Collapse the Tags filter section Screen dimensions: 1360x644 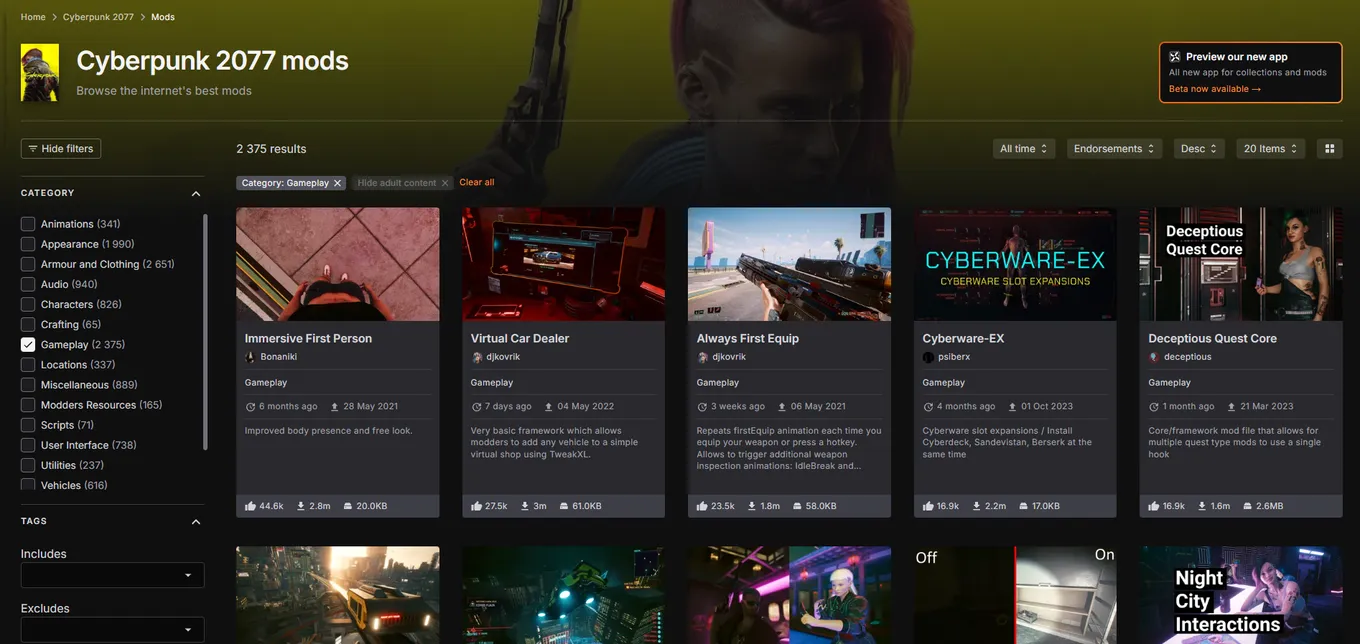[196, 522]
